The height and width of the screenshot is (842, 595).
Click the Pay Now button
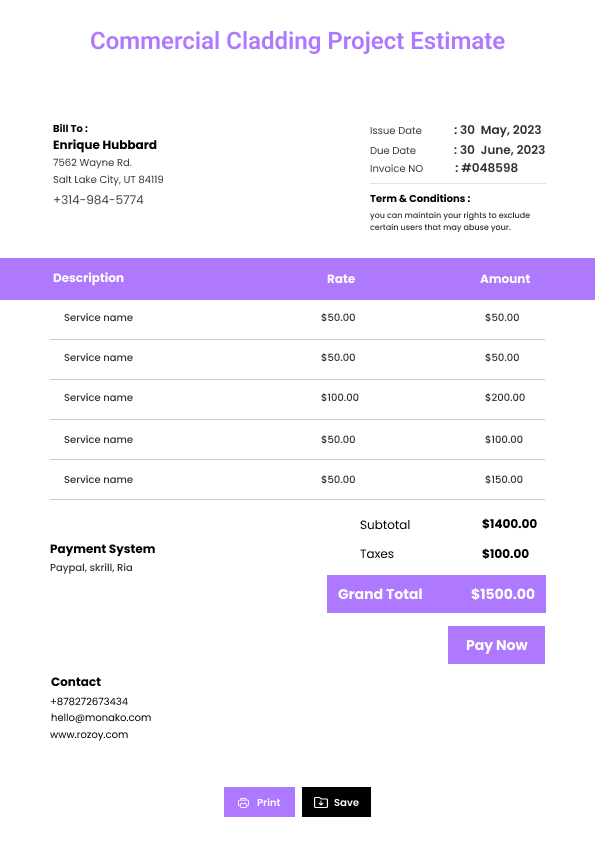pyautogui.click(x=496, y=645)
